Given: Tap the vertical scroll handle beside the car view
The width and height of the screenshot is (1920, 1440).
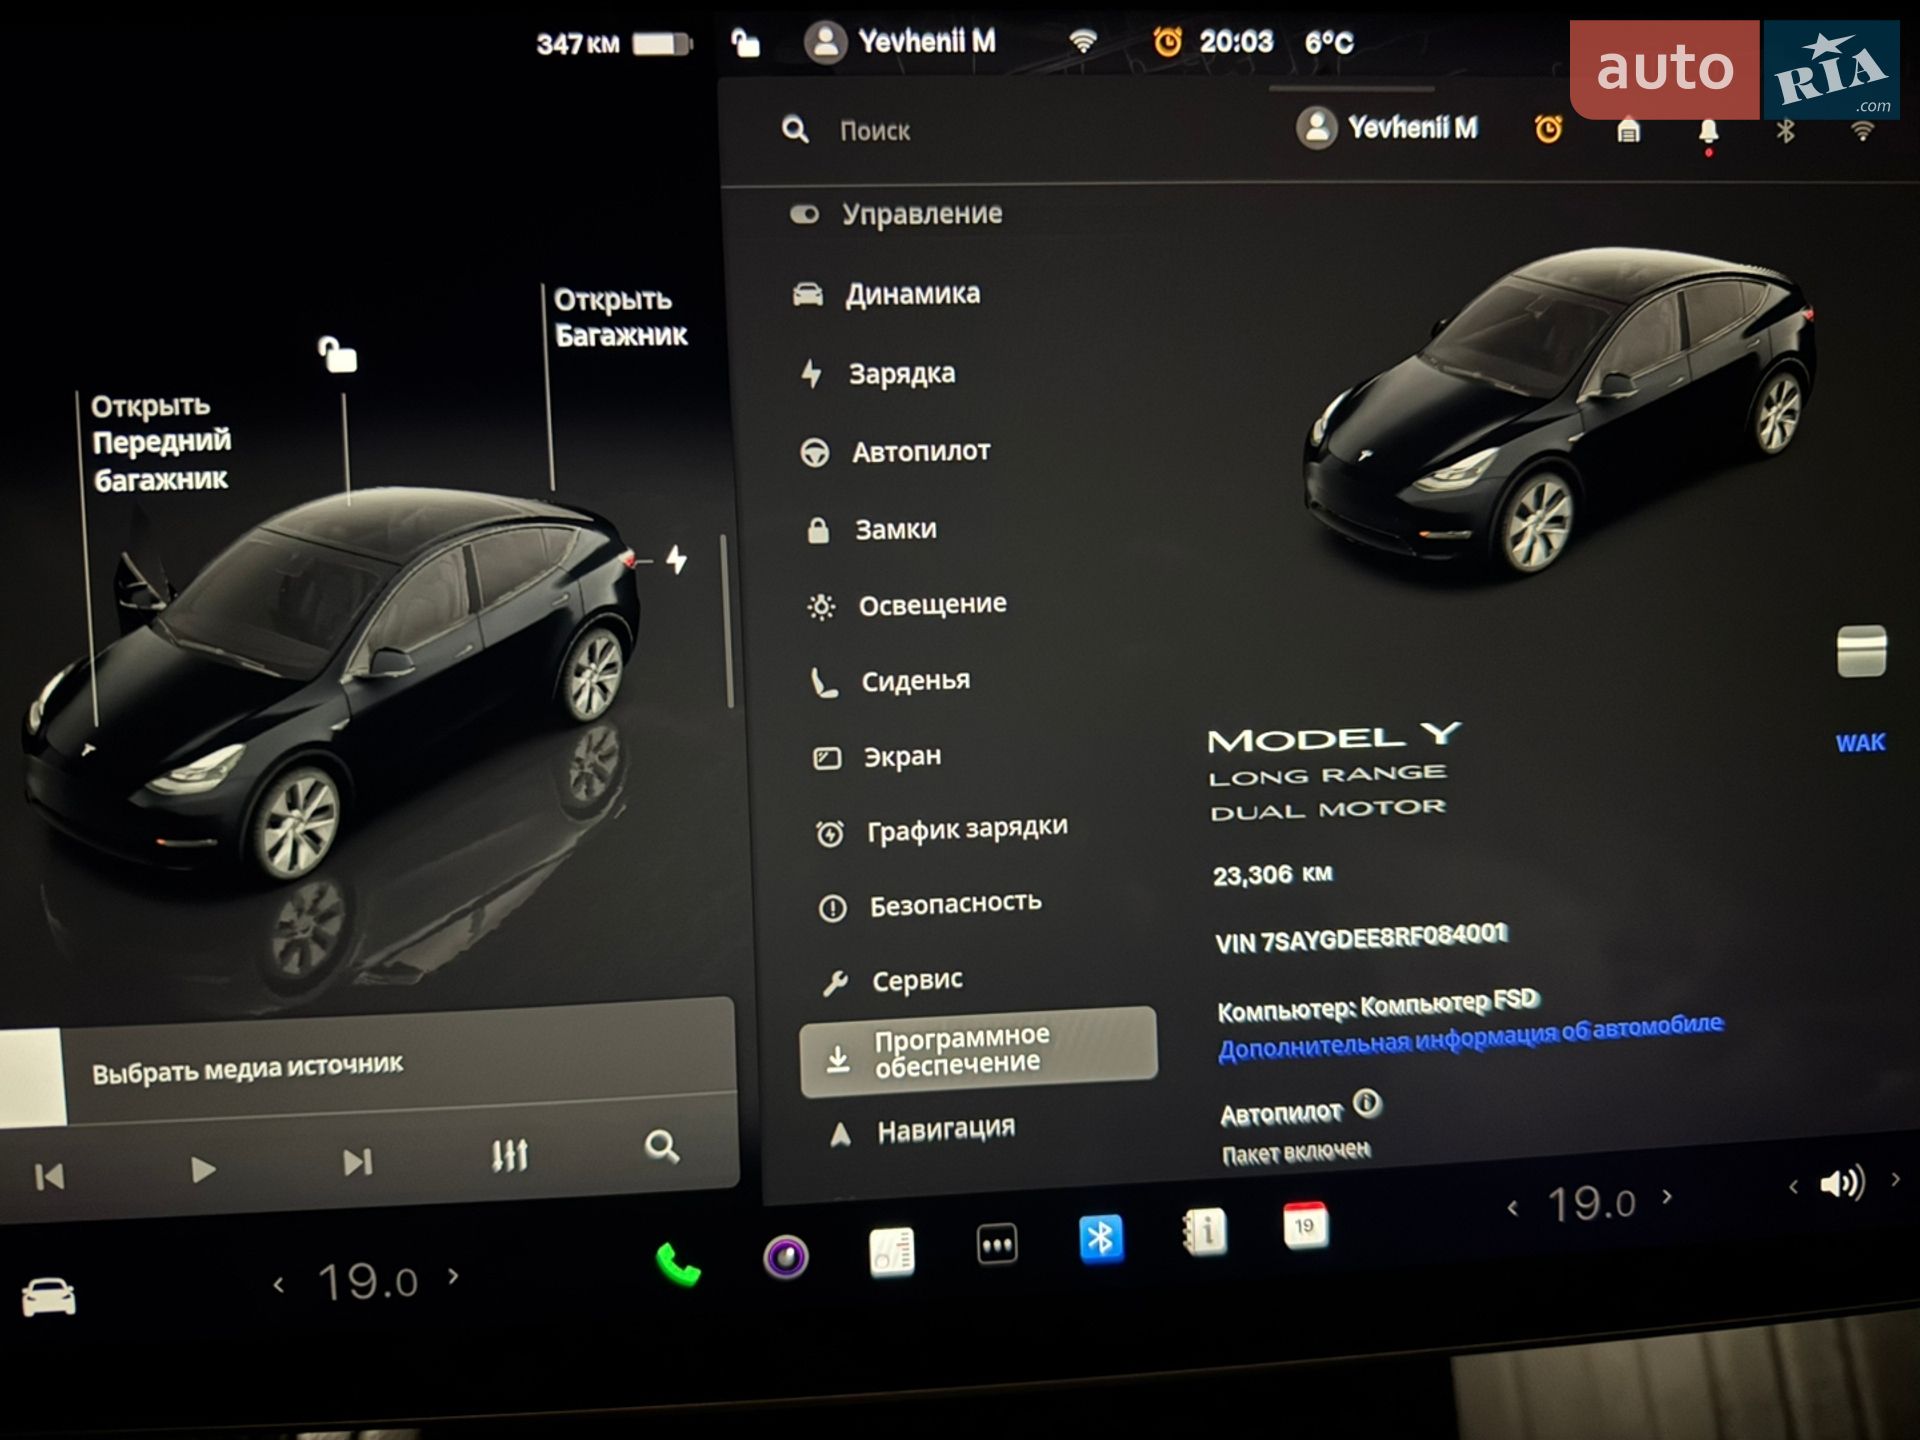Looking at the screenshot, I should [726, 622].
